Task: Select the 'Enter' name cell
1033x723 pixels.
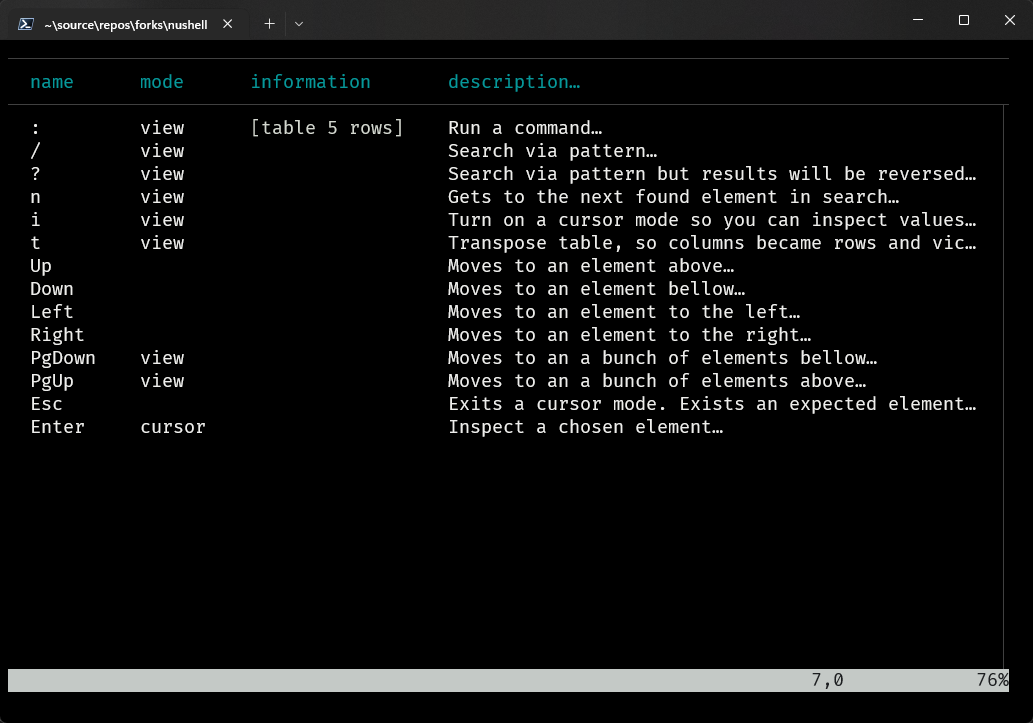Action: pos(57,427)
